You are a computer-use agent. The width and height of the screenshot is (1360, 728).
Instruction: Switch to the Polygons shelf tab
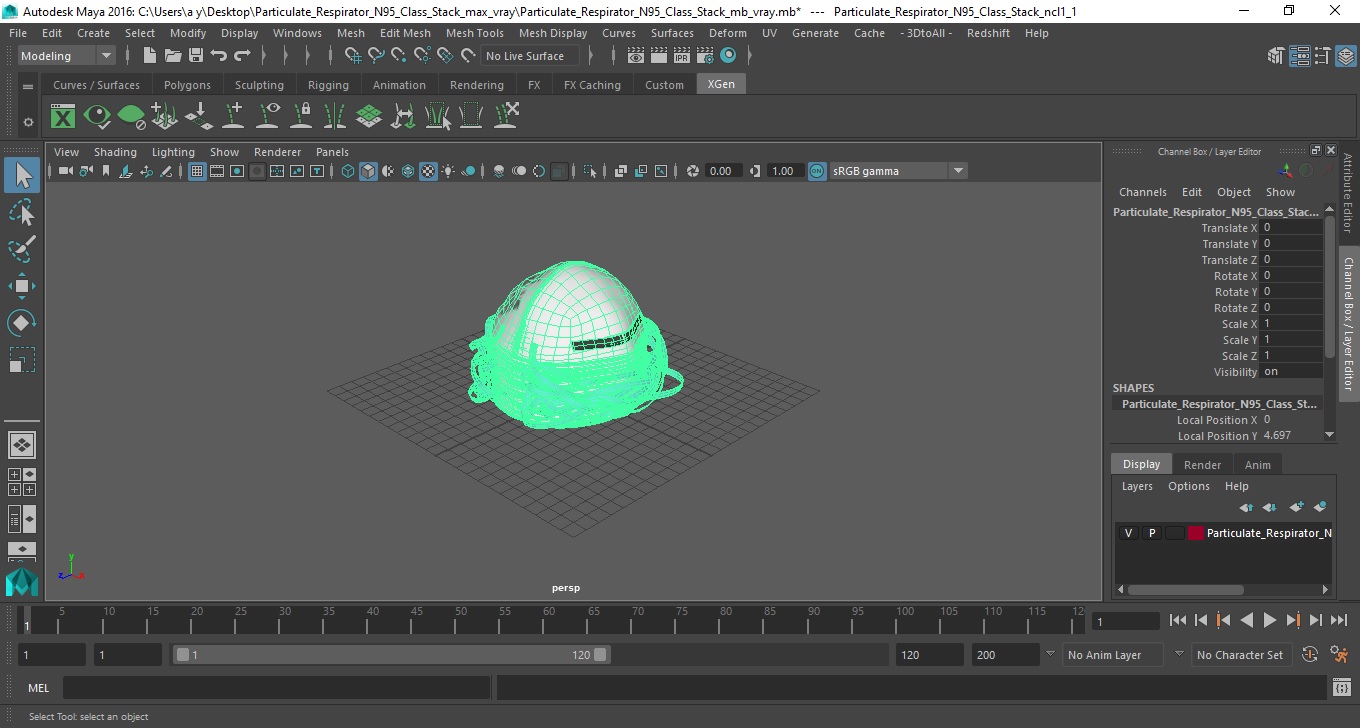click(187, 85)
